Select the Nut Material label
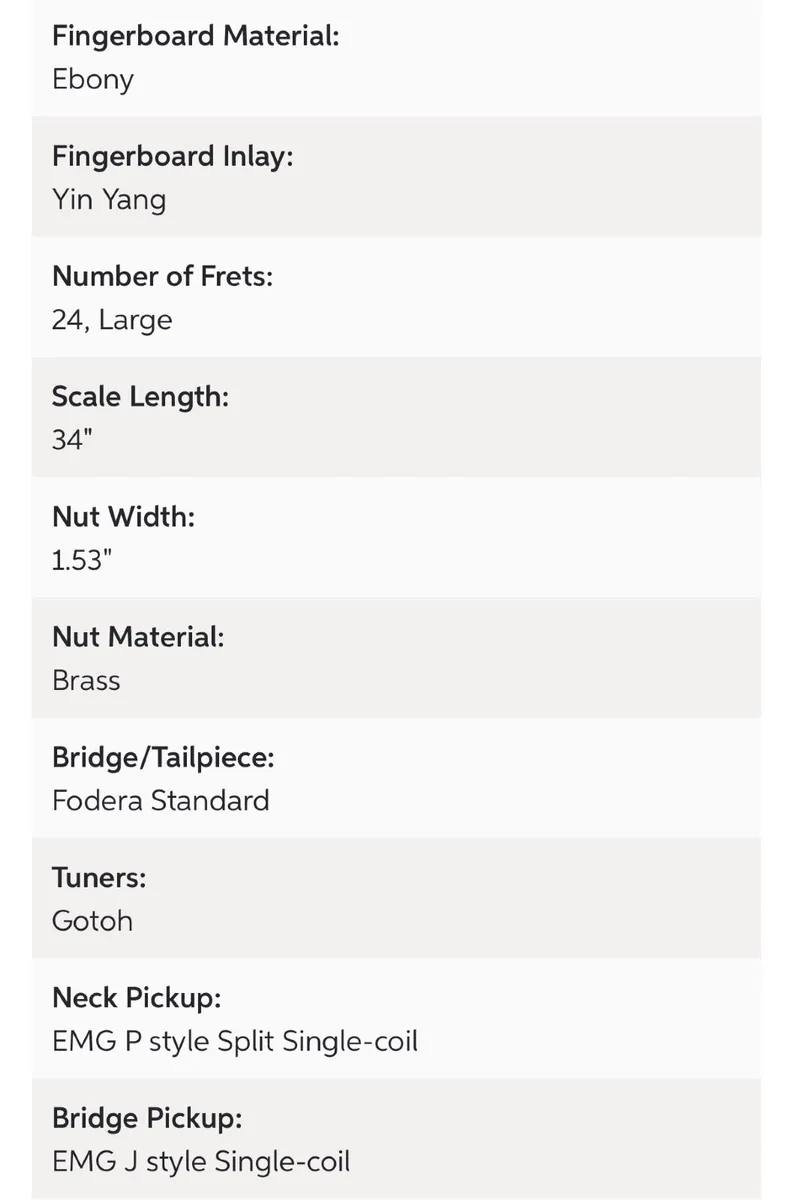 (138, 637)
